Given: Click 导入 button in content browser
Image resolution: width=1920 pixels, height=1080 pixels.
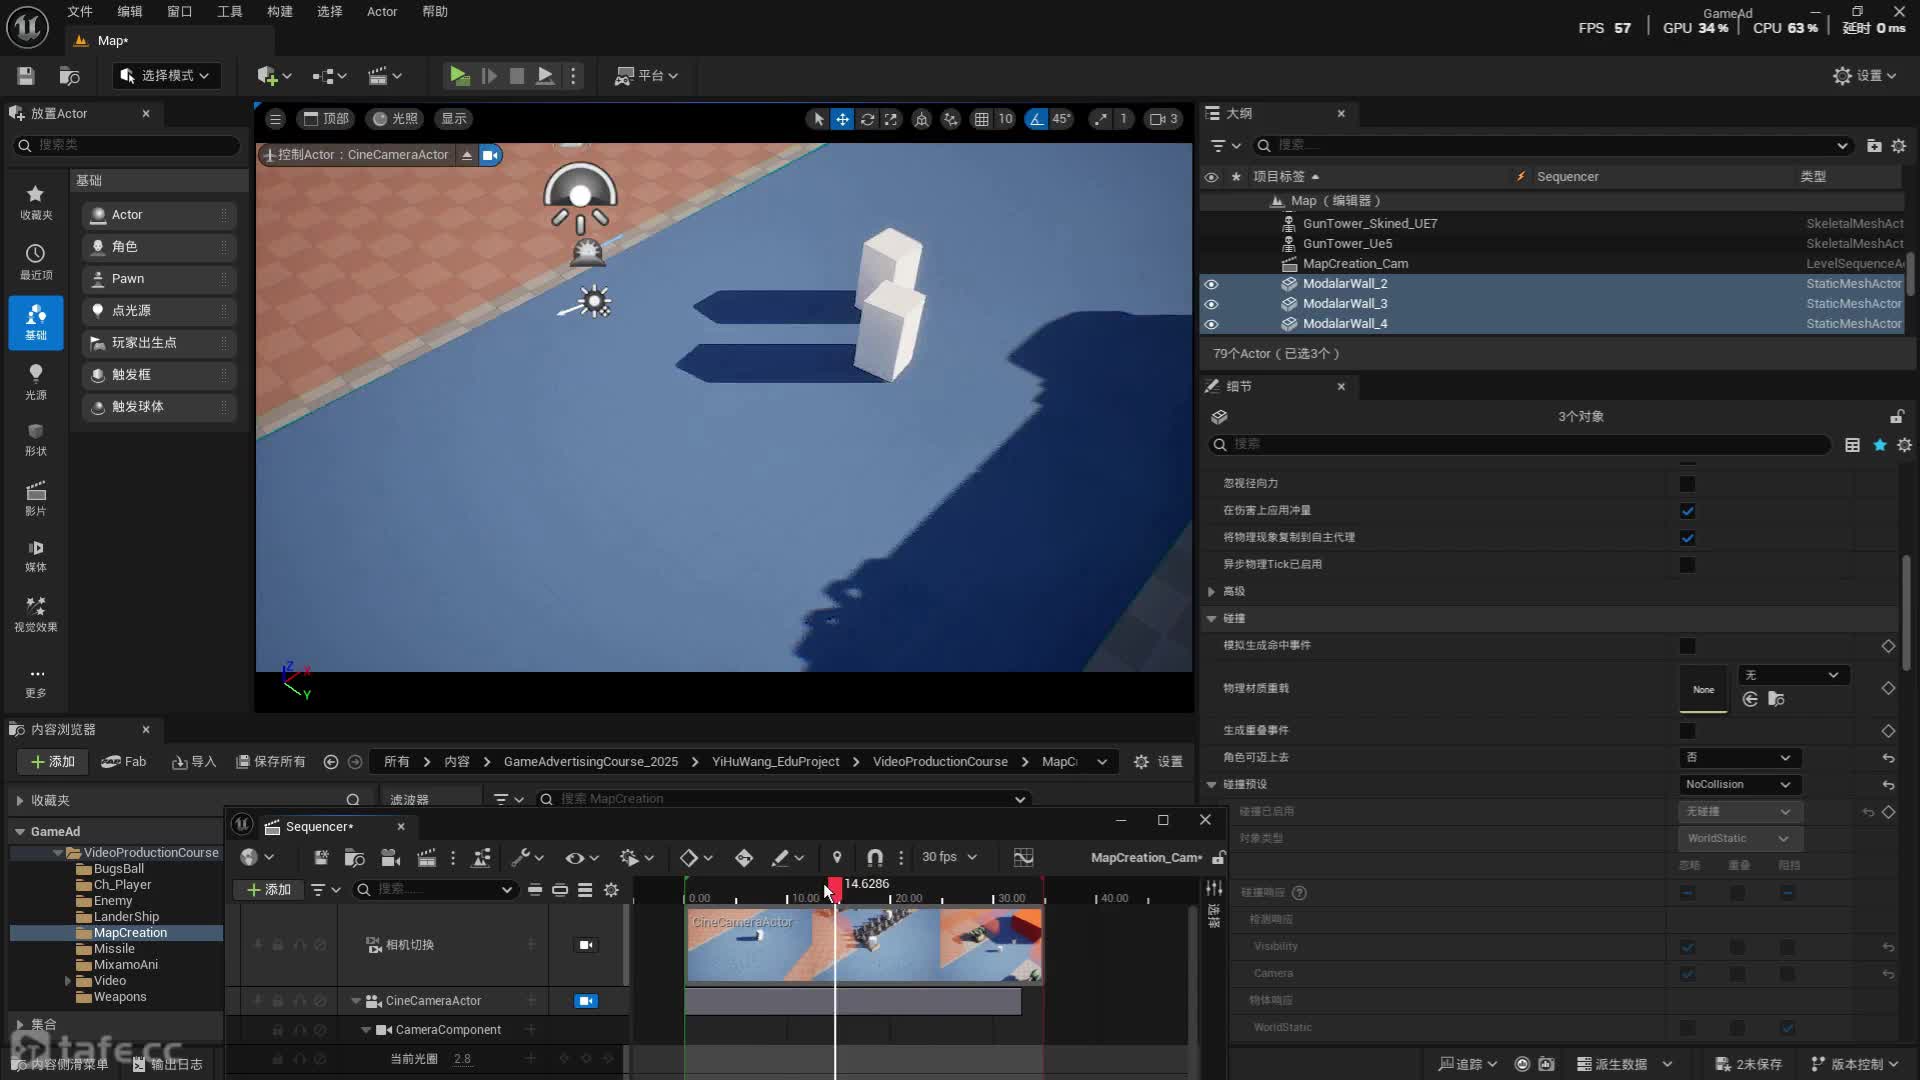Looking at the screenshot, I should [x=194, y=762].
